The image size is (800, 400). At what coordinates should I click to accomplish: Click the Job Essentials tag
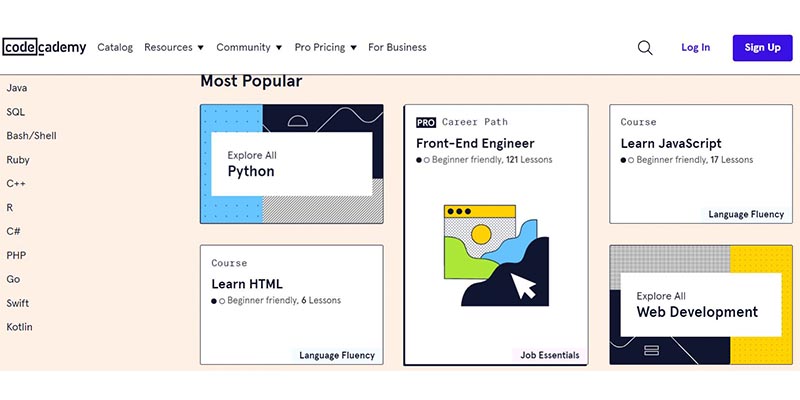pyautogui.click(x=549, y=355)
